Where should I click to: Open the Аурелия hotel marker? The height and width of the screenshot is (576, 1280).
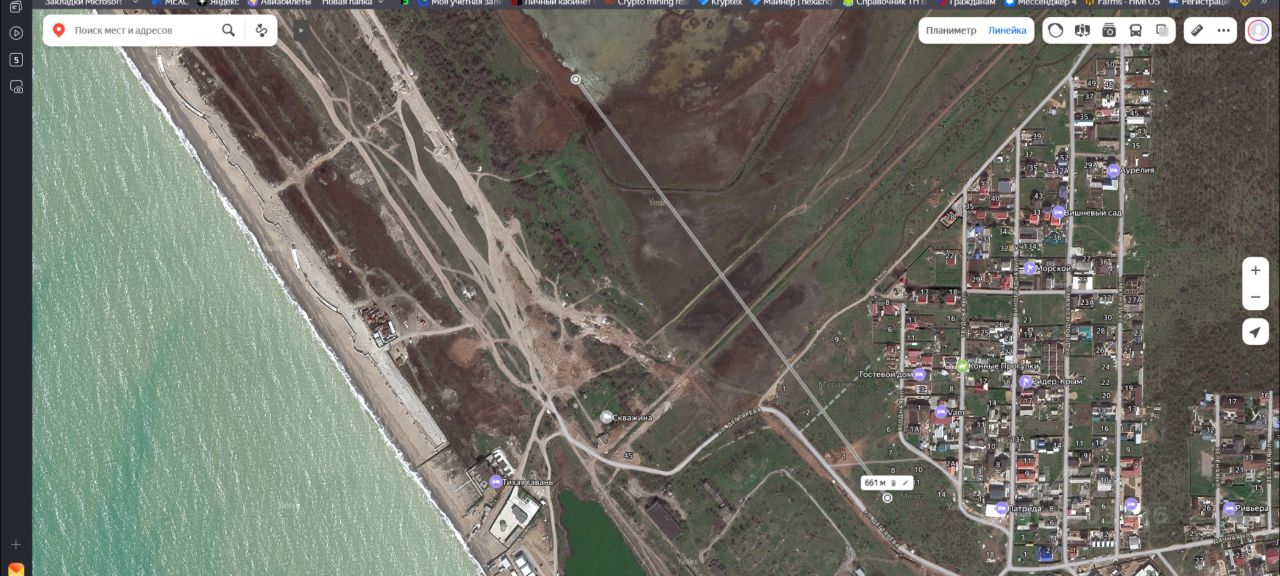pyautogui.click(x=1113, y=170)
